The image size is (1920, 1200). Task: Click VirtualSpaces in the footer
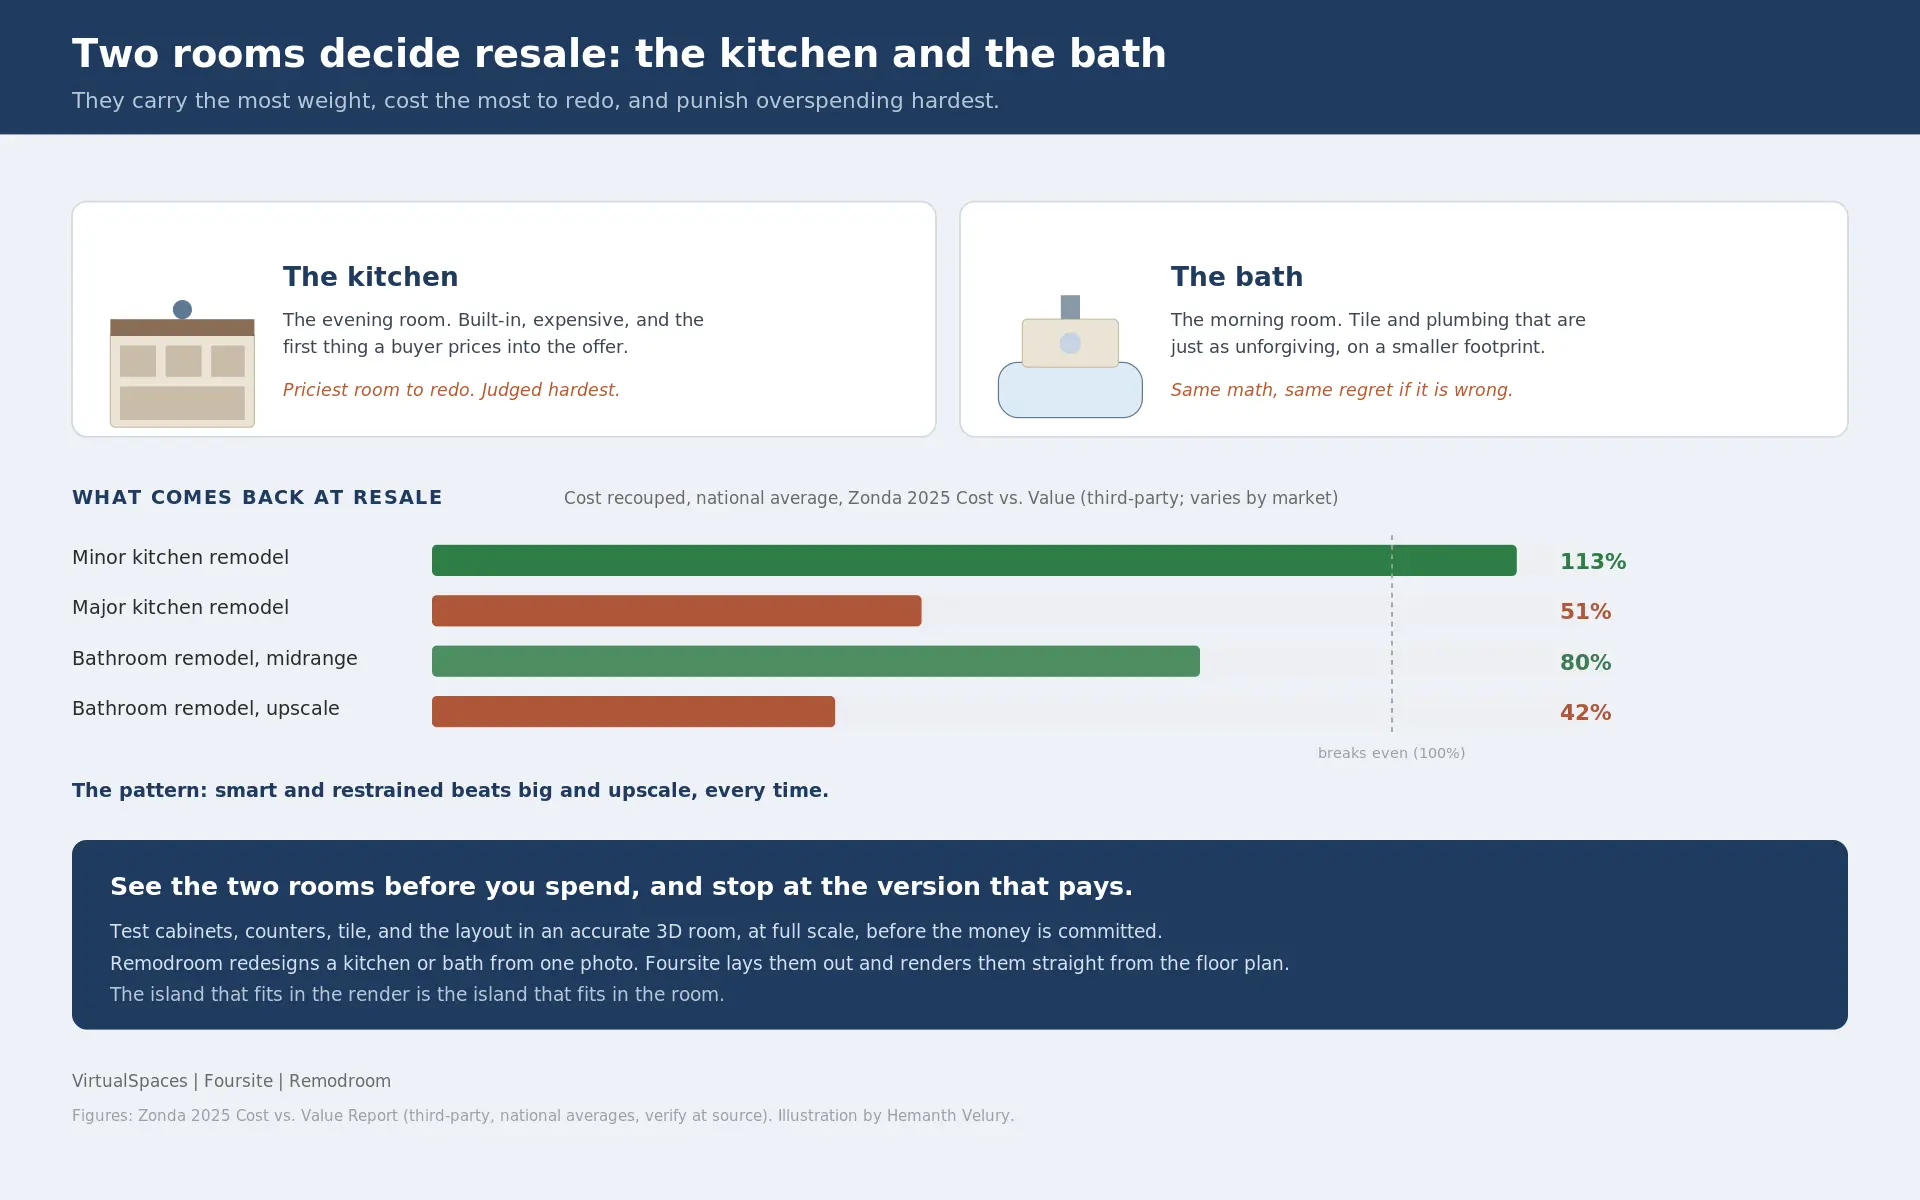pos(130,1081)
